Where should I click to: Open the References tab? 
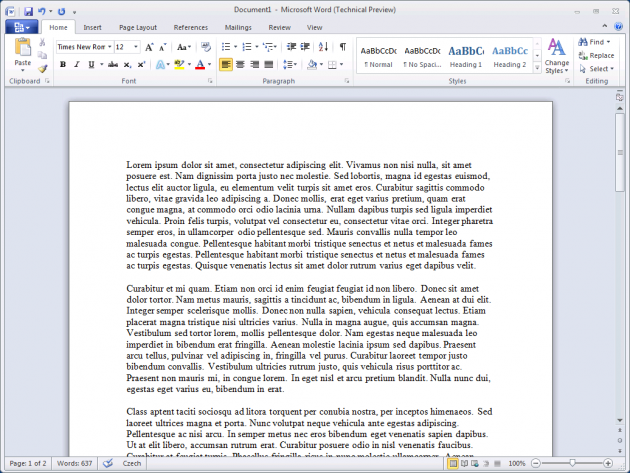191,27
